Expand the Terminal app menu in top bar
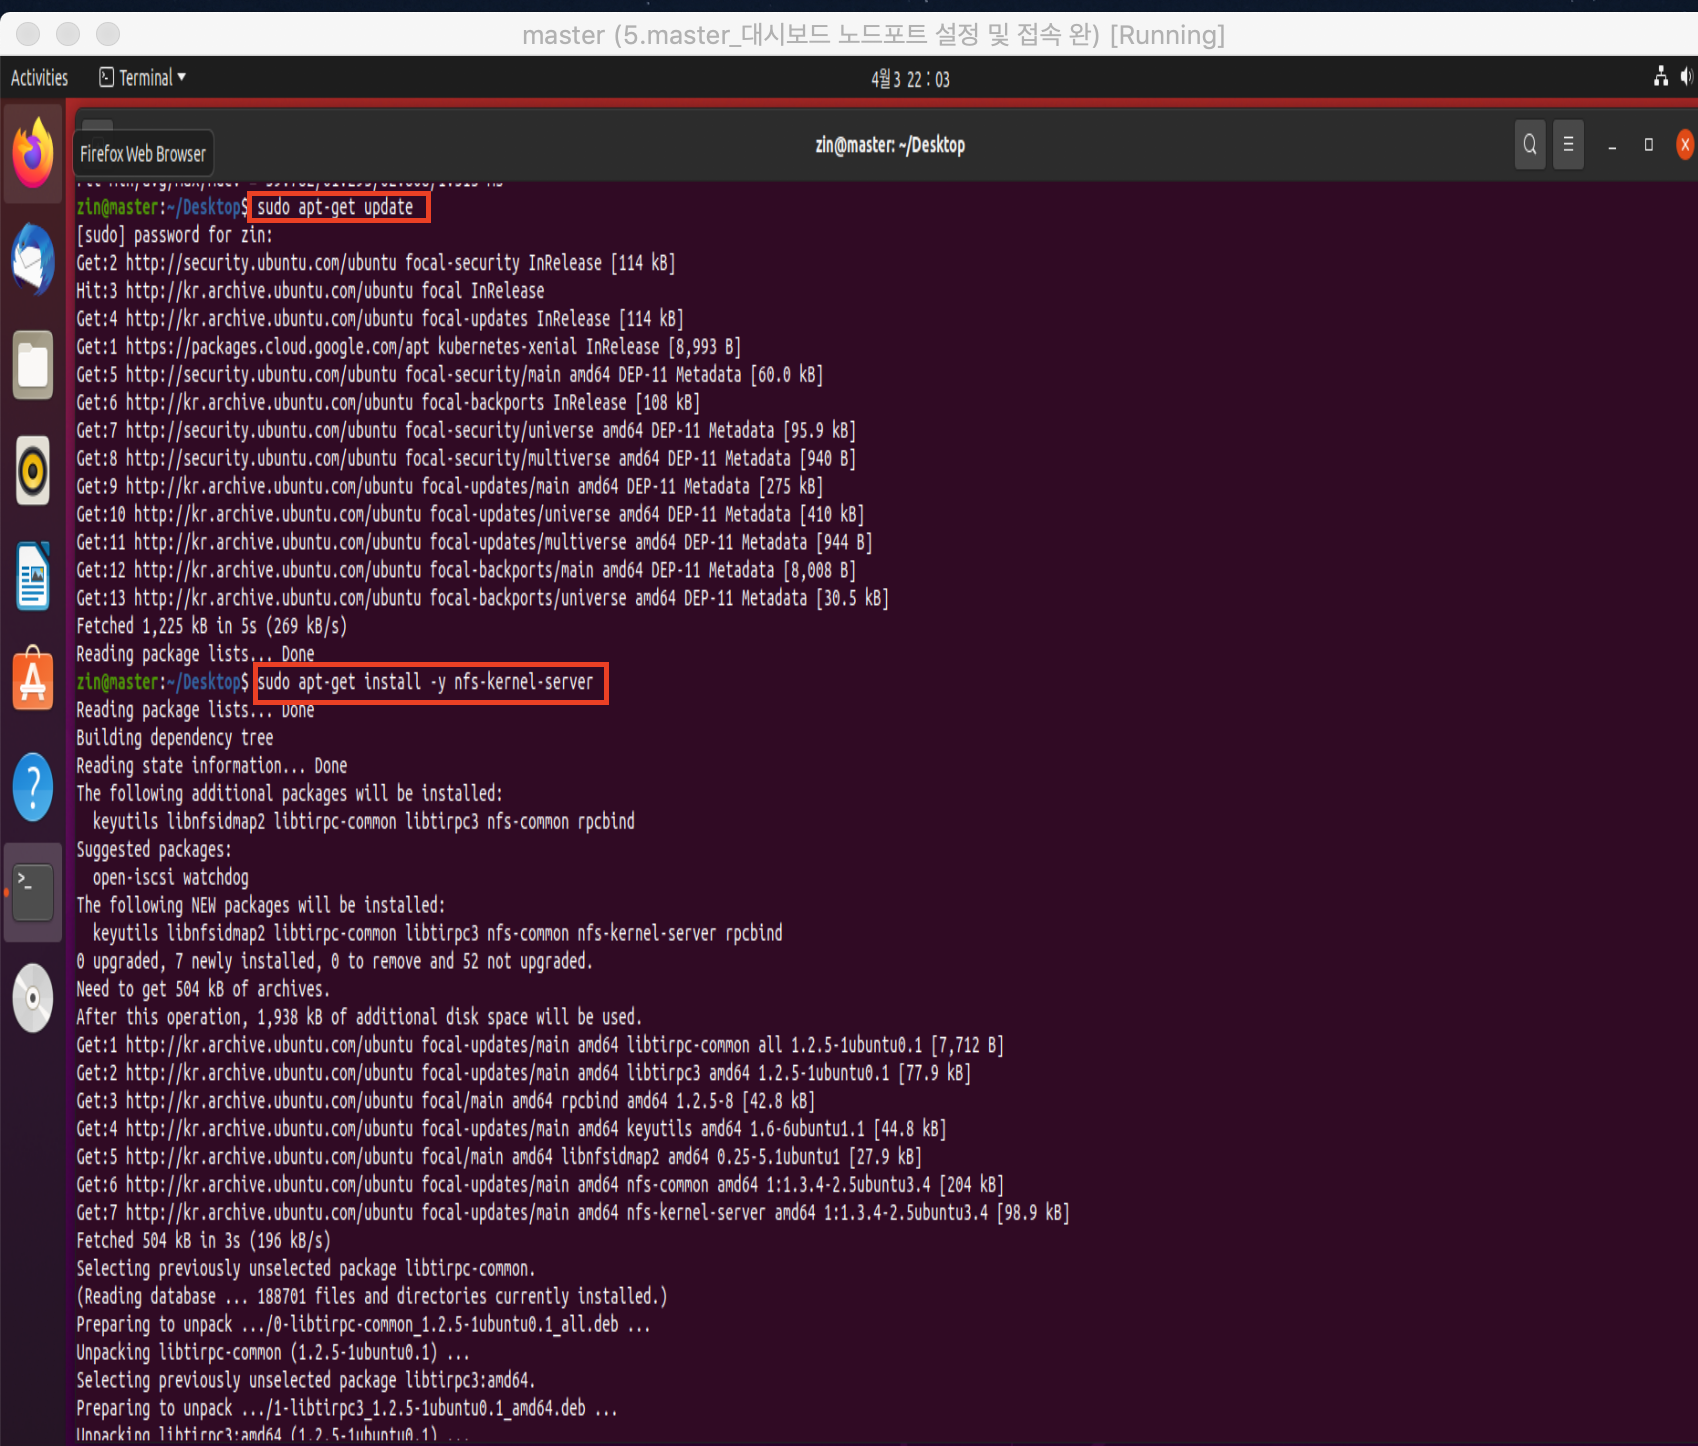 142,78
